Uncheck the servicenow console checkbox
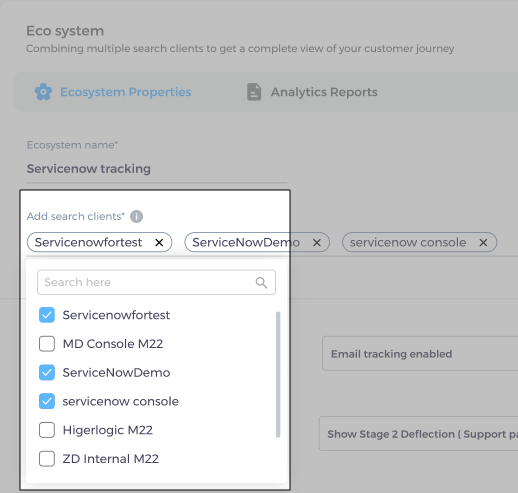 [47, 401]
